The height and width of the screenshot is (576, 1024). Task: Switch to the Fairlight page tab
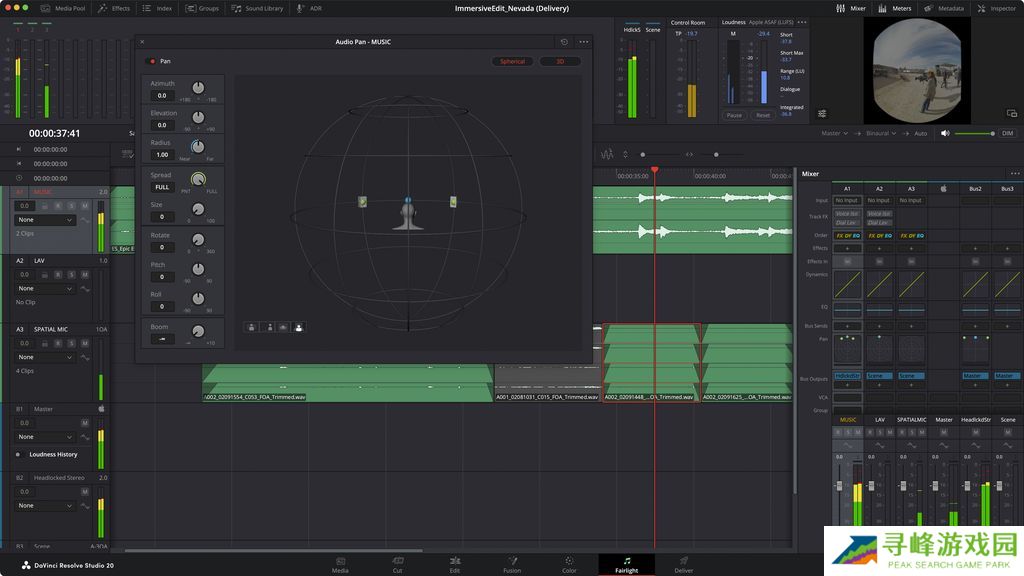627,565
